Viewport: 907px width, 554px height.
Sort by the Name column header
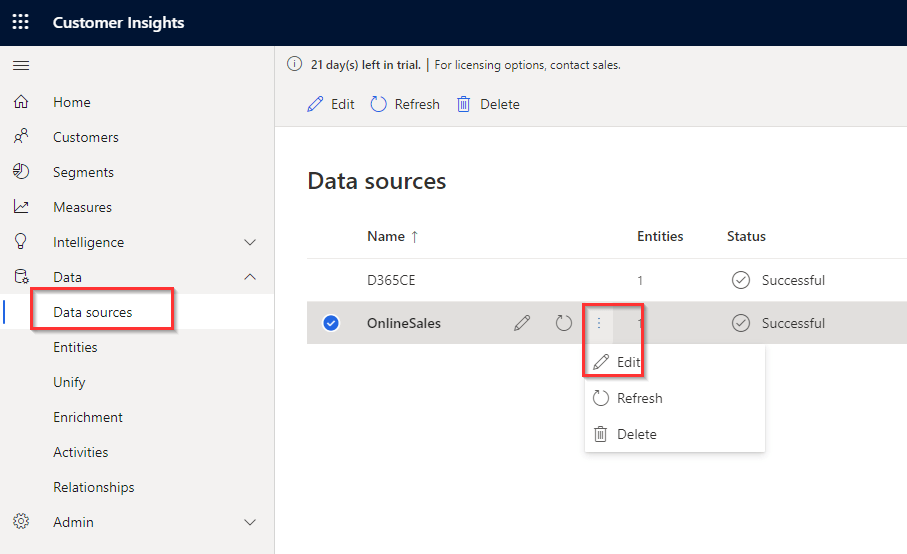point(385,236)
